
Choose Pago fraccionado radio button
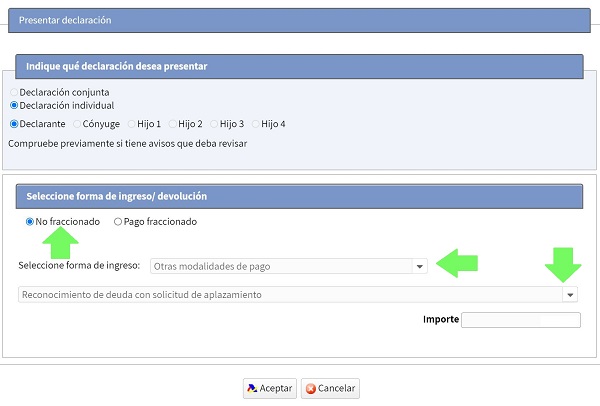[x=118, y=221]
